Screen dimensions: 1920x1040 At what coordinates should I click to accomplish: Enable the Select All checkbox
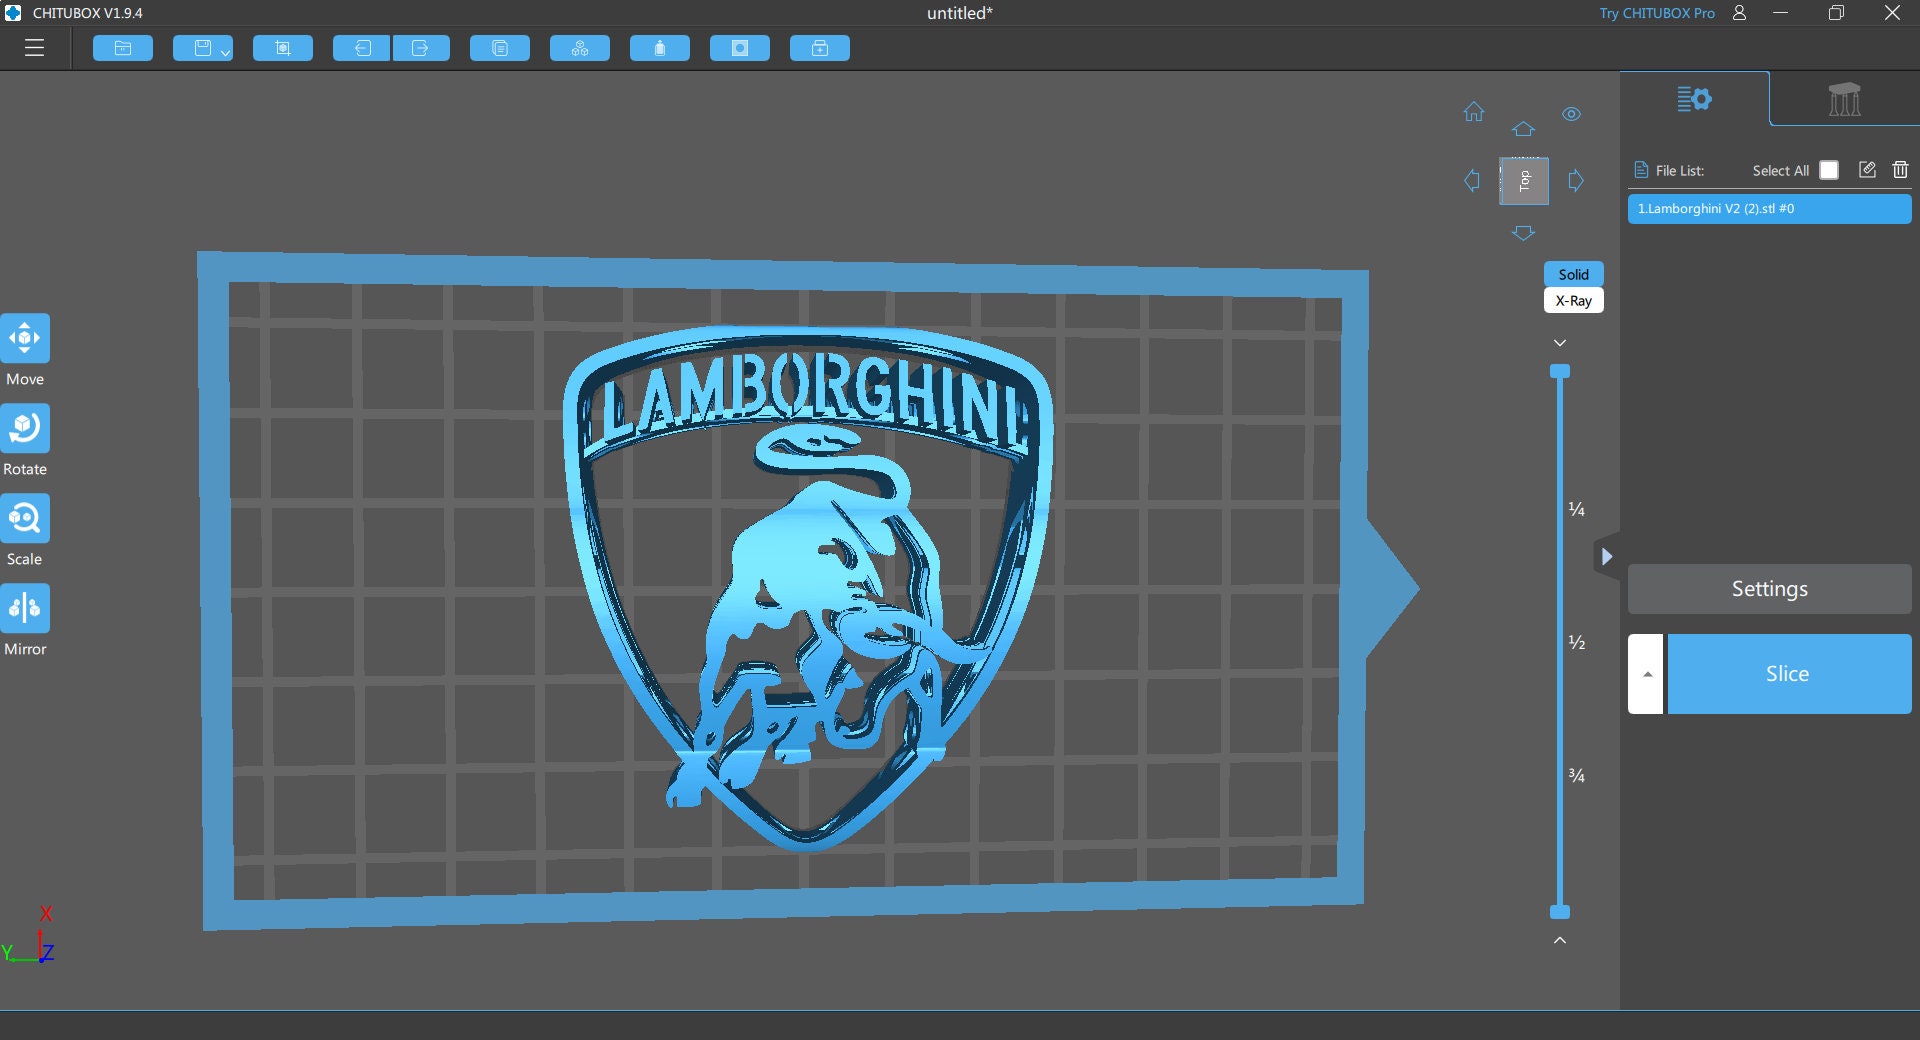1829,170
